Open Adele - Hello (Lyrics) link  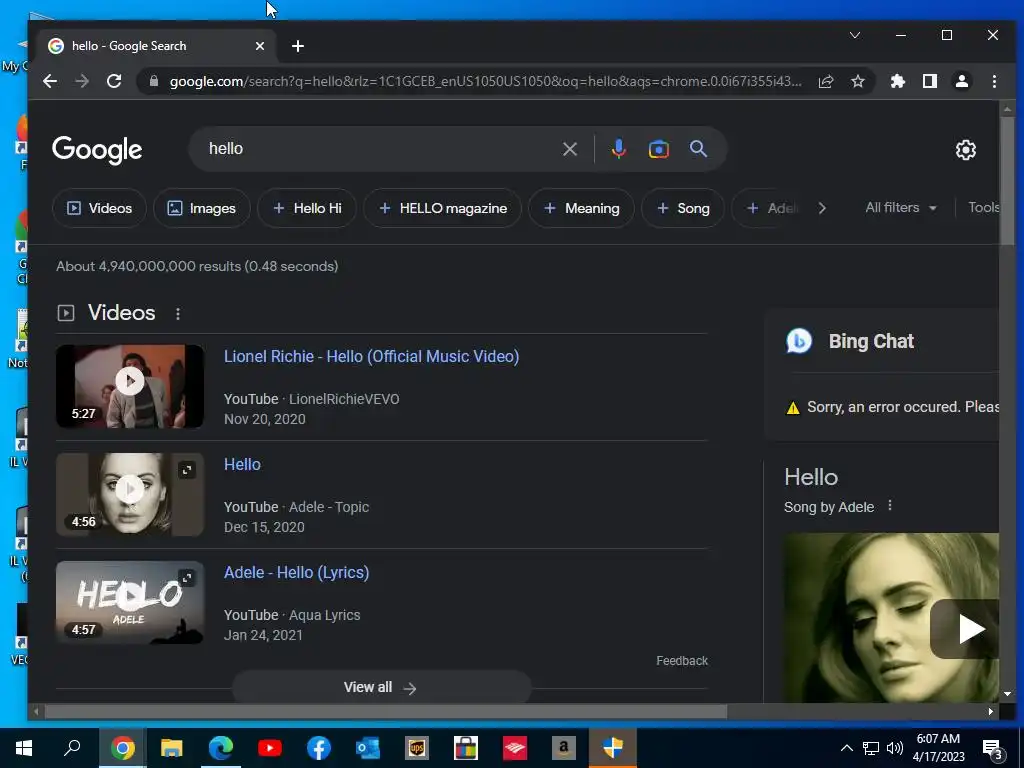click(x=296, y=573)
